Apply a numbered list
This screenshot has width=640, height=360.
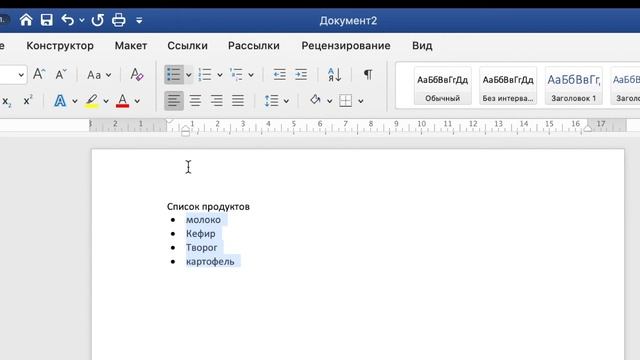(205, 75)
